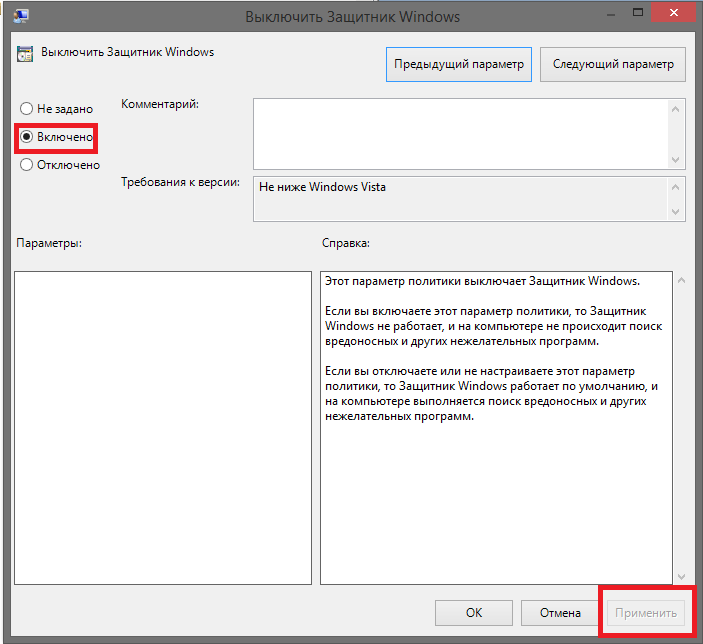Confirm with the OK button

tap(473, 613)
